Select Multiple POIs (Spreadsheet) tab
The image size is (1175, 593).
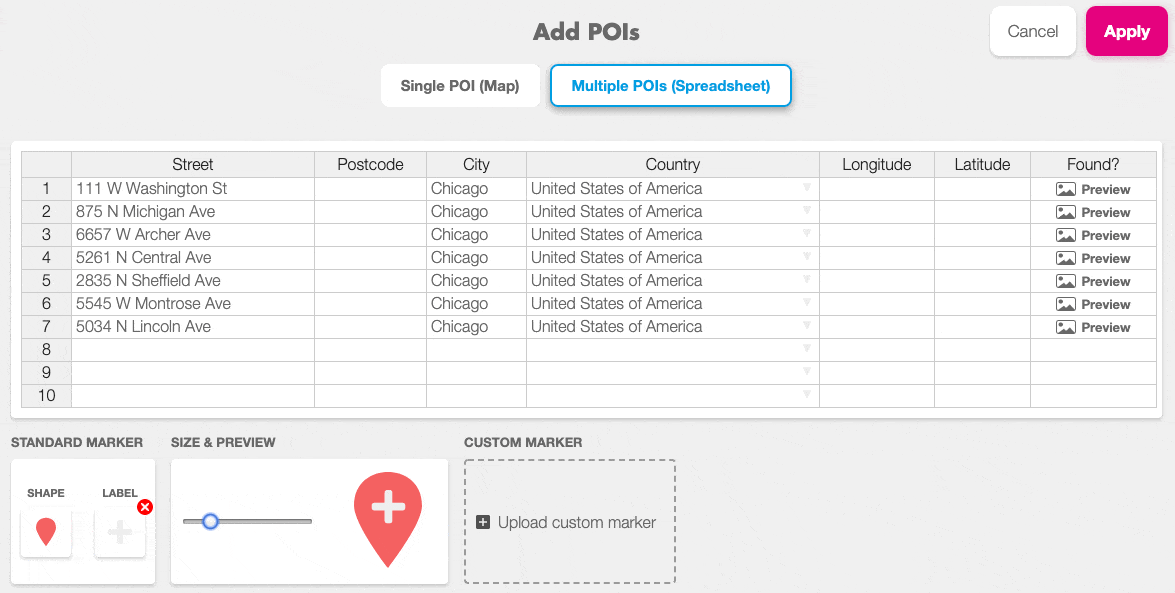670,86
